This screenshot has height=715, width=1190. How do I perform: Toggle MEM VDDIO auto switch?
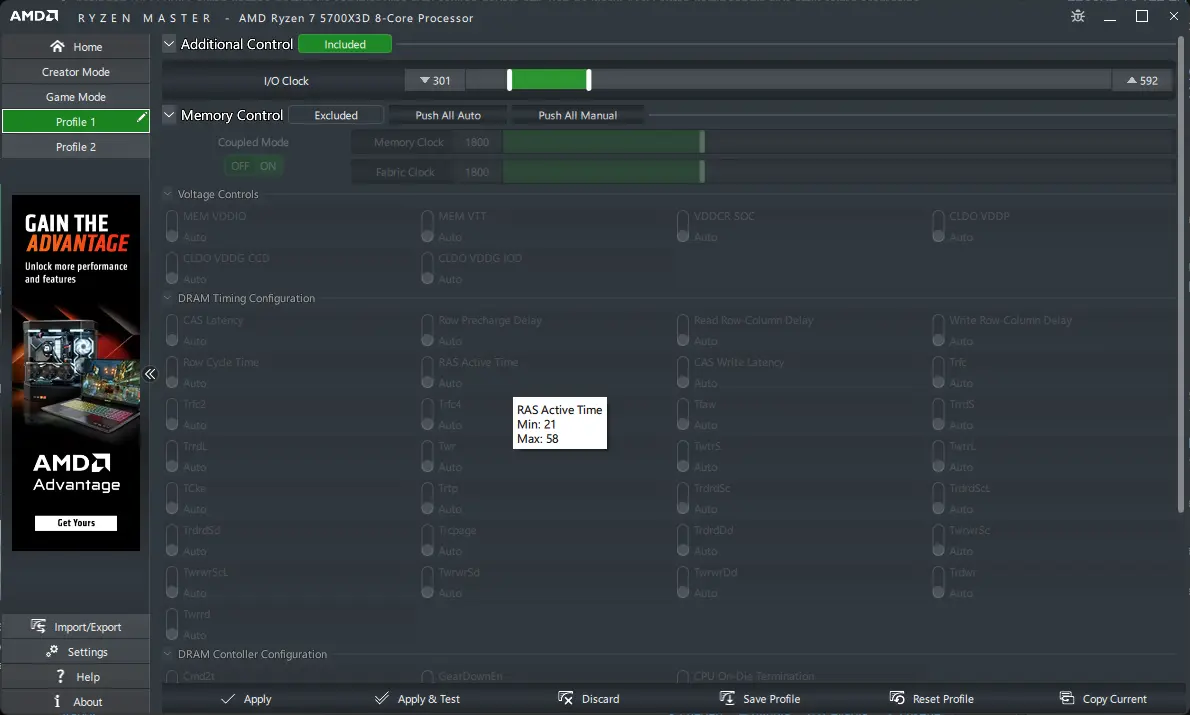172,226
